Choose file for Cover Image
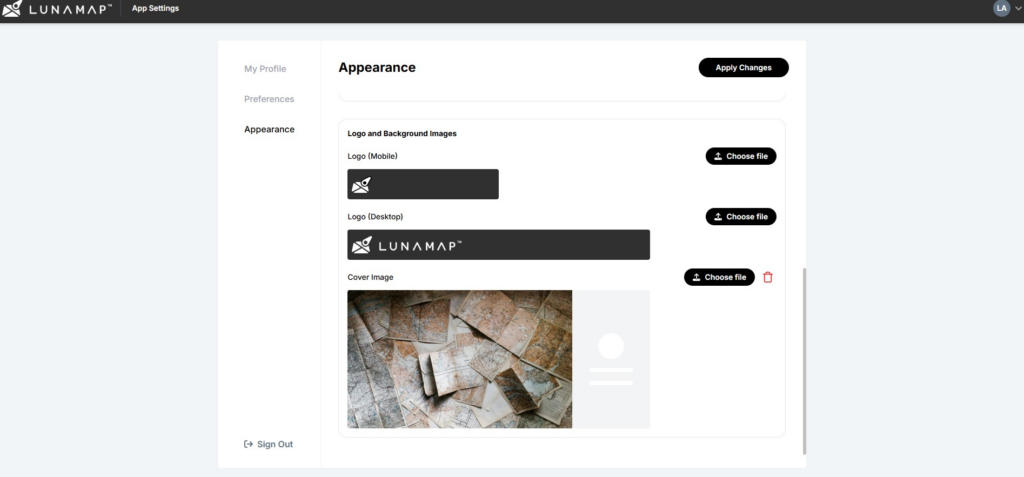 (719, 277)
